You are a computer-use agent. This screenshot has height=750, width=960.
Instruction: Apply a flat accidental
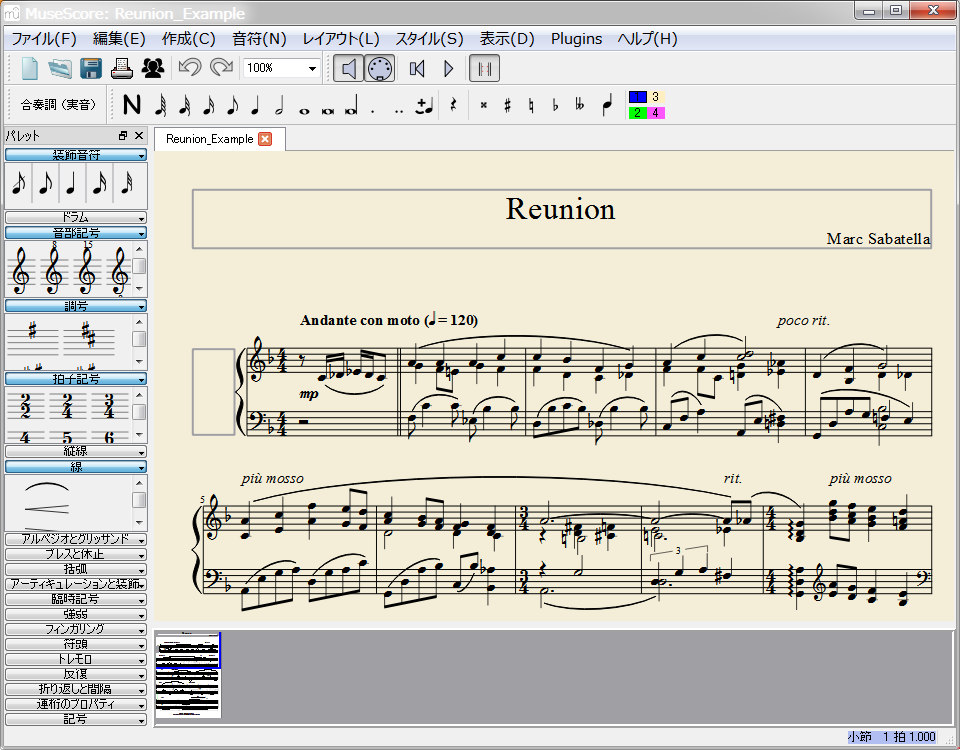click(555, 105)
